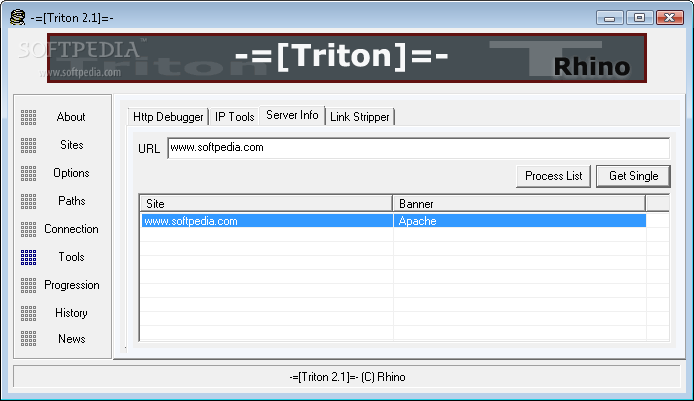Click the grid icon beside History
694x401 pixels.
pyautogui.click(x=28, y=313)
